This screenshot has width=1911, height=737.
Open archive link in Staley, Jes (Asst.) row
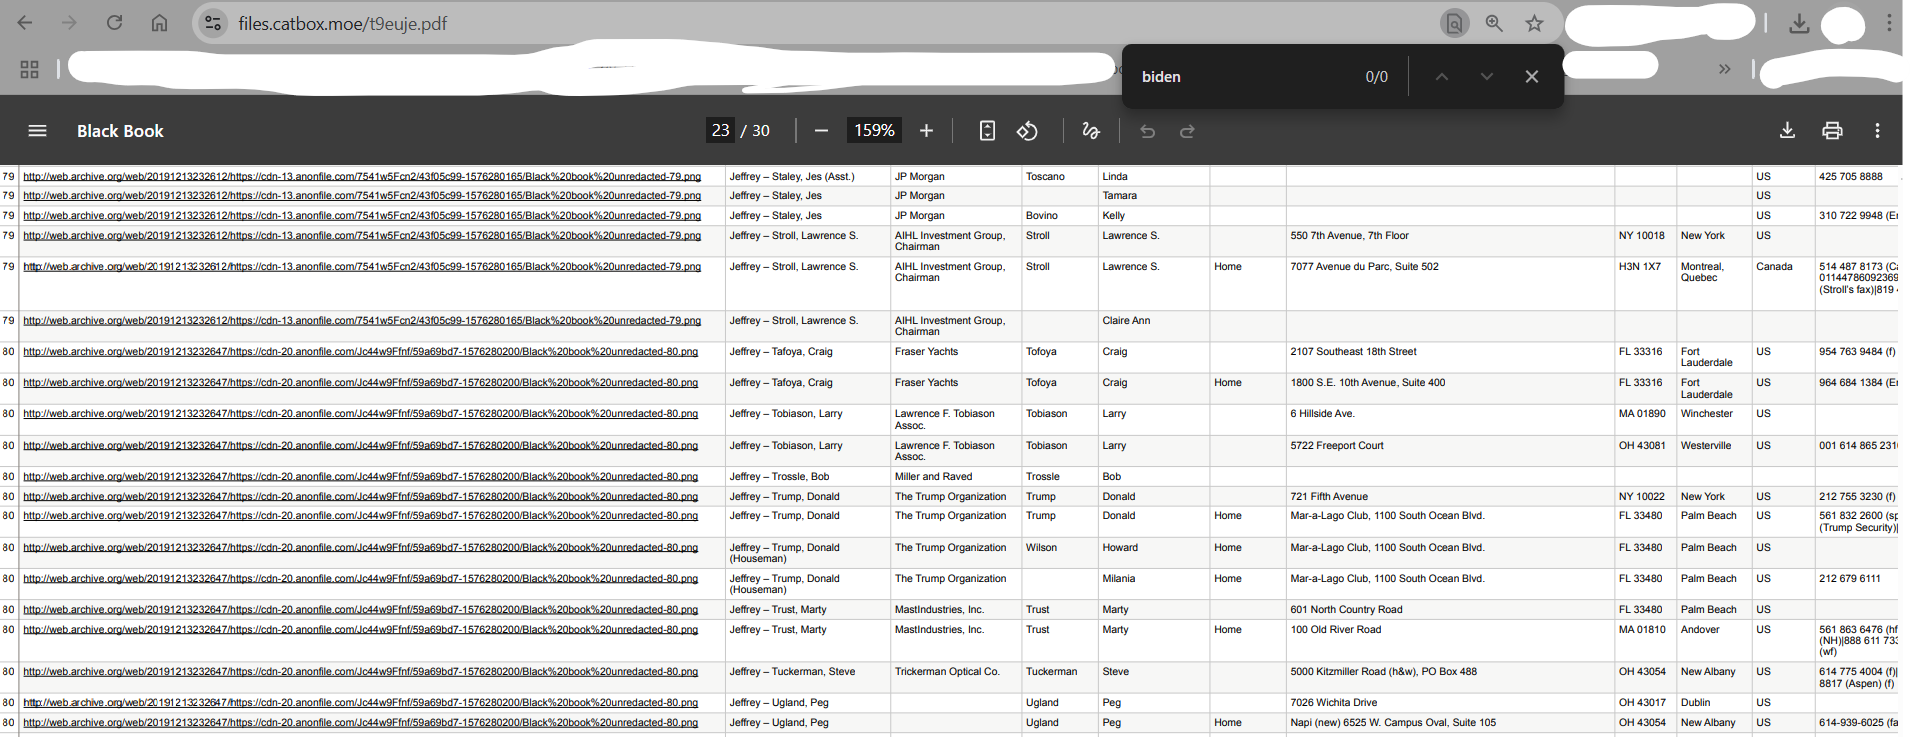point(362,177)
